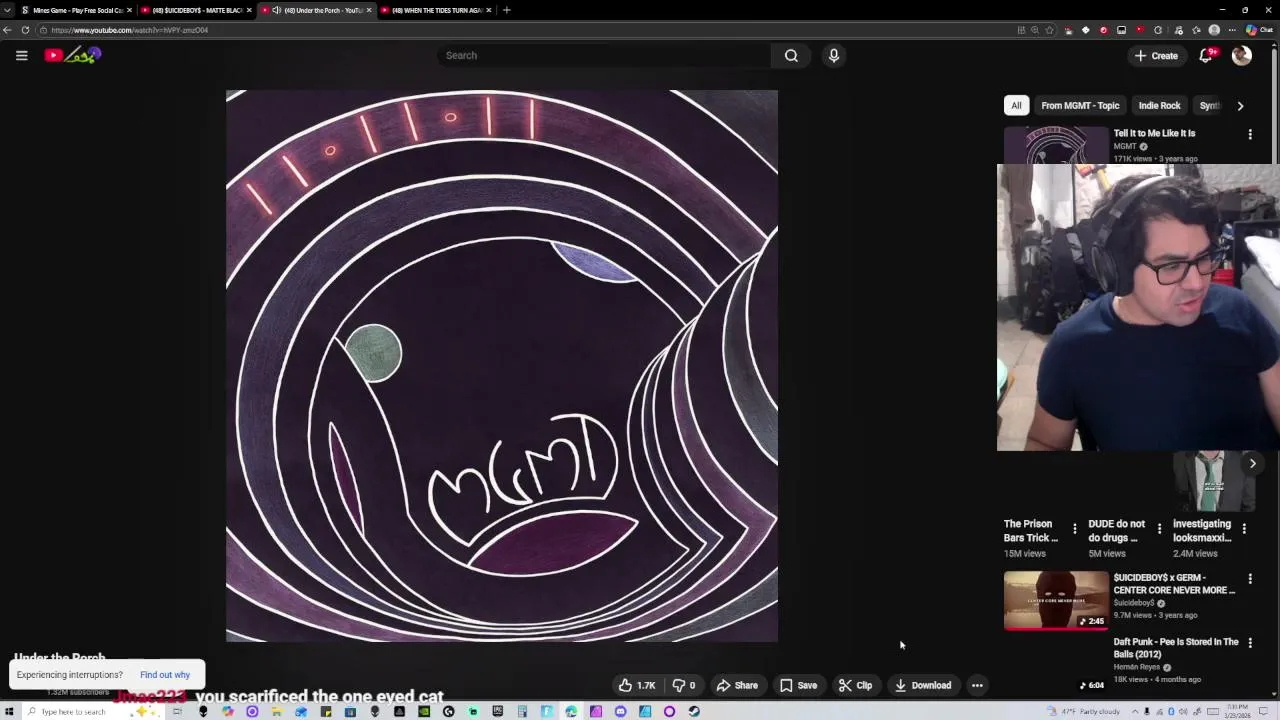Select the All filter chip
Image resolution: width=1280 pixels, height=720 pixels.
coord(1016,105)
